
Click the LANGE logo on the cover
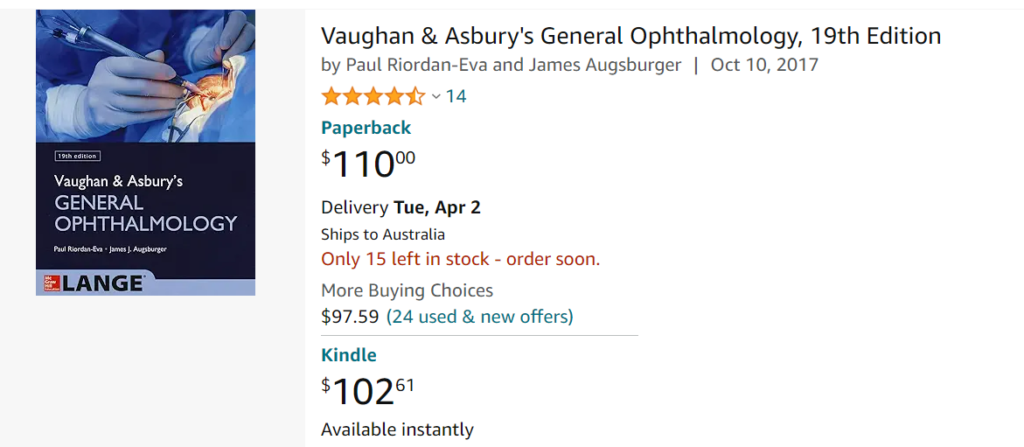pos(102,283)
